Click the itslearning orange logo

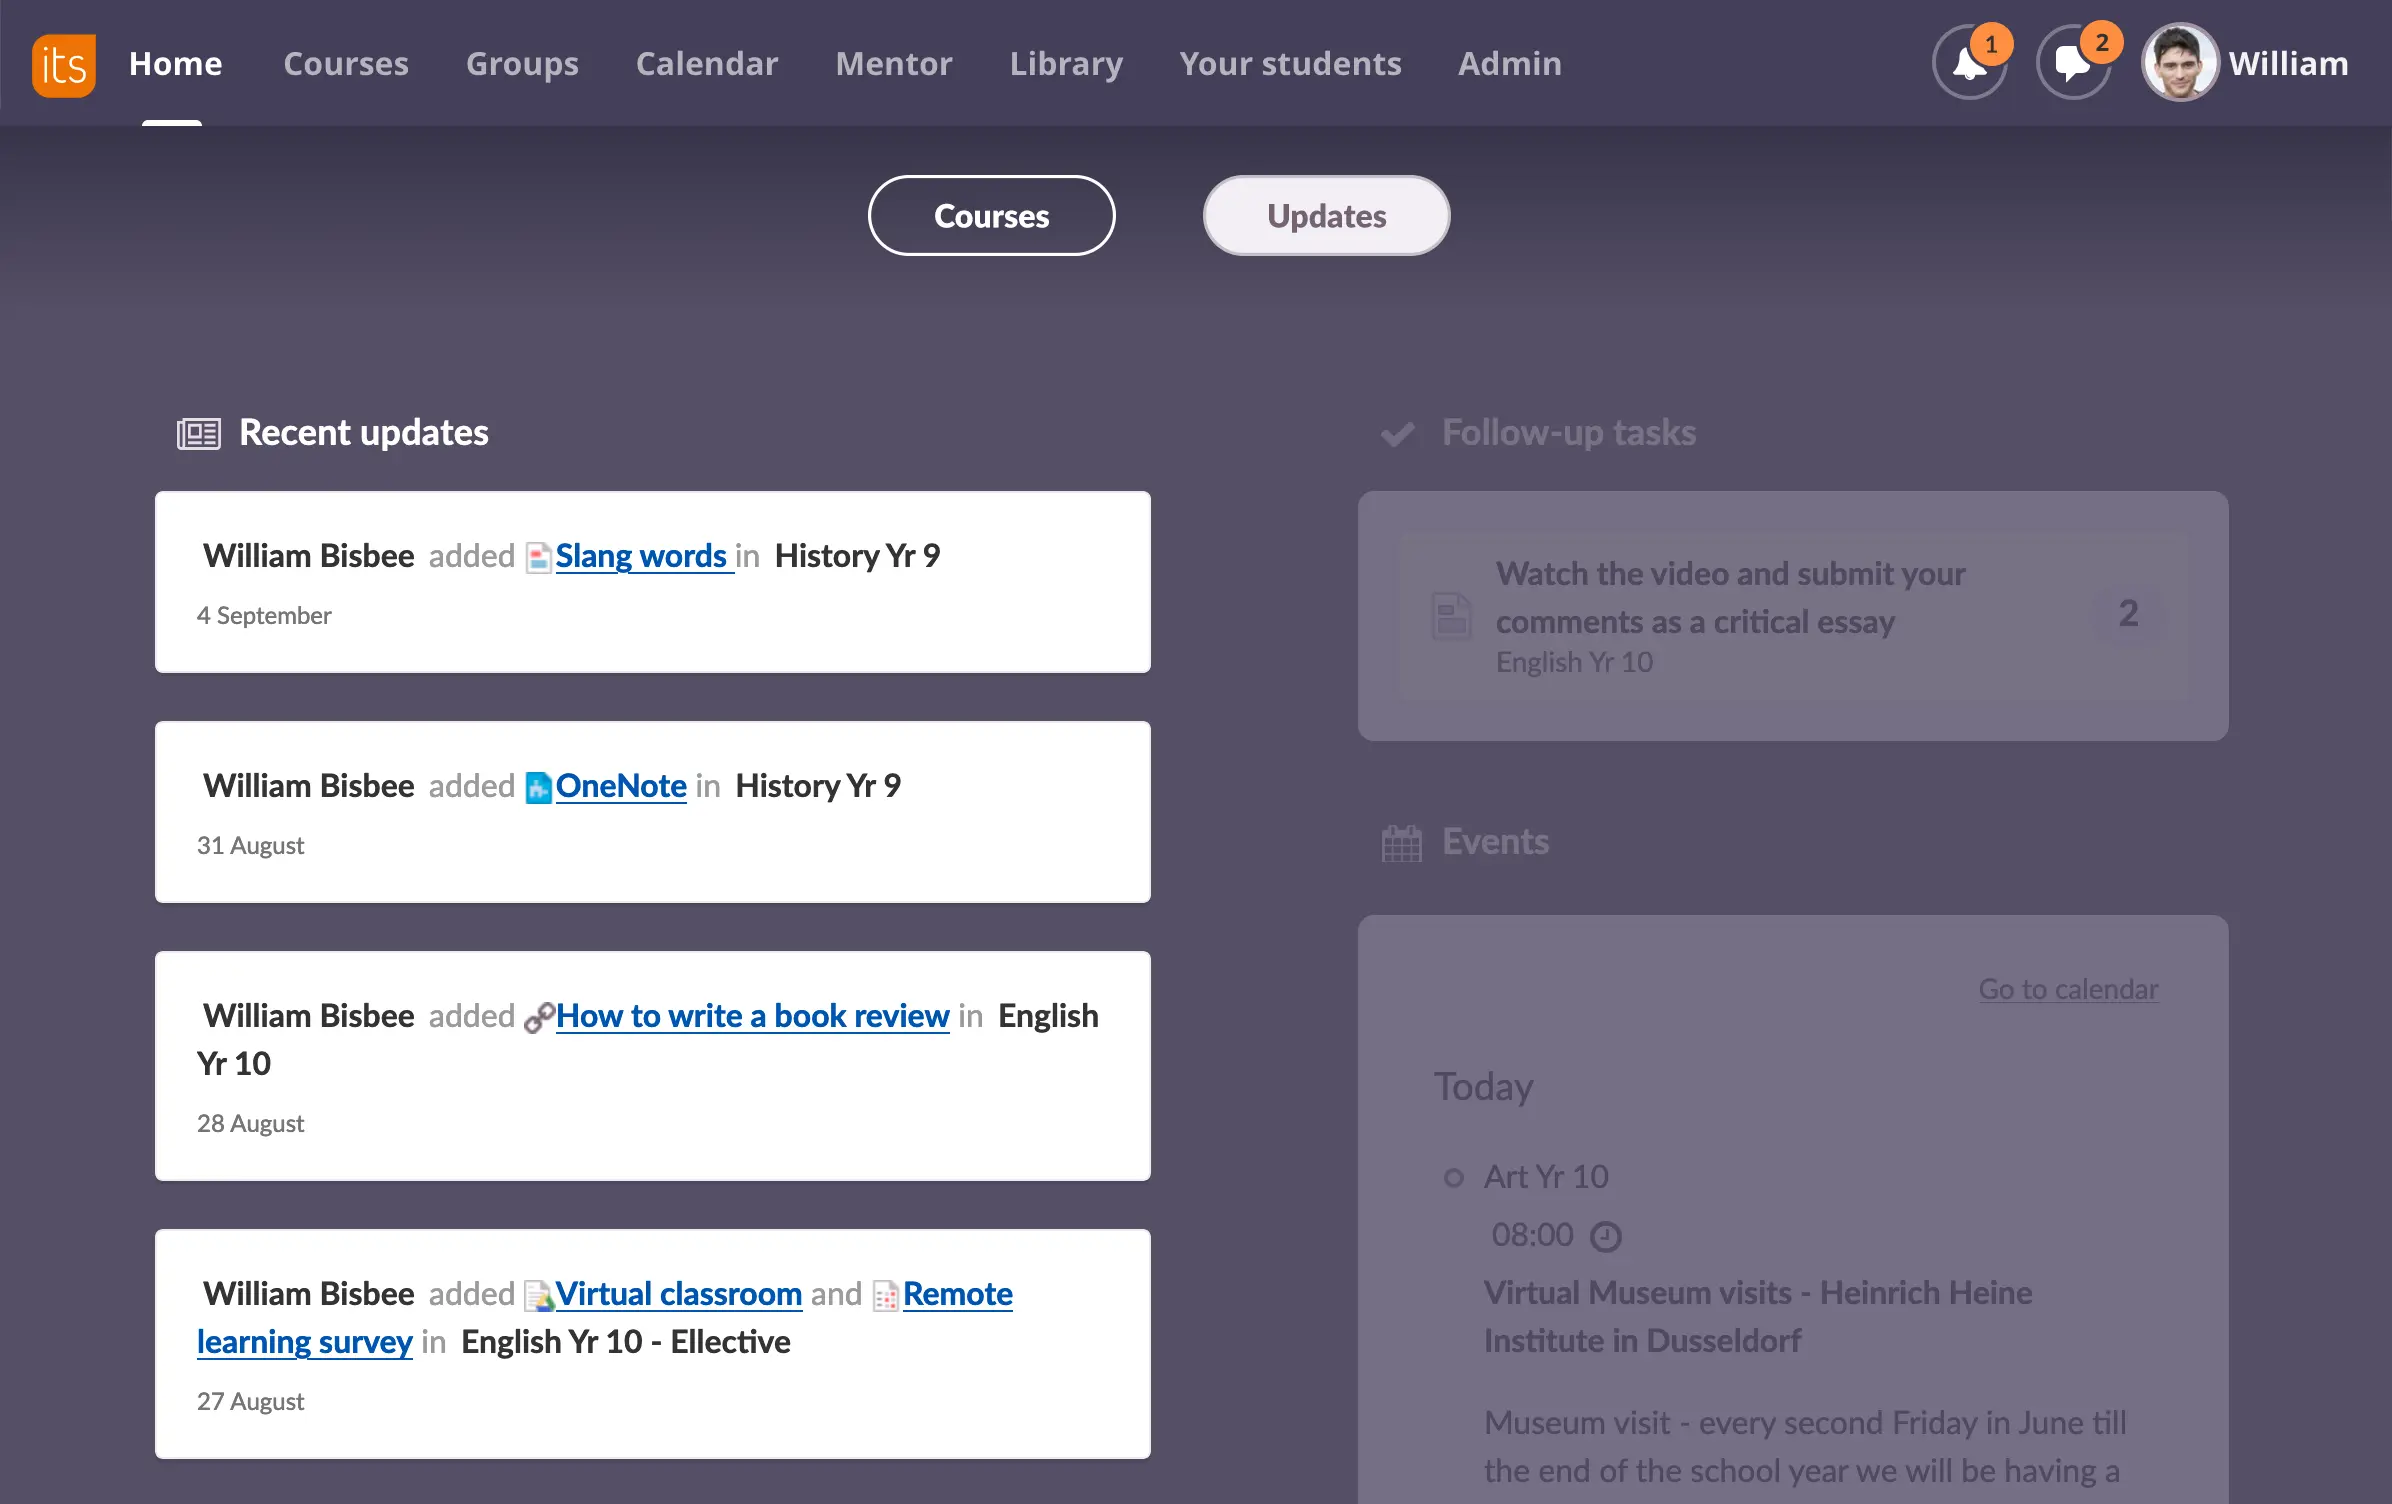[x=63, y=64]
